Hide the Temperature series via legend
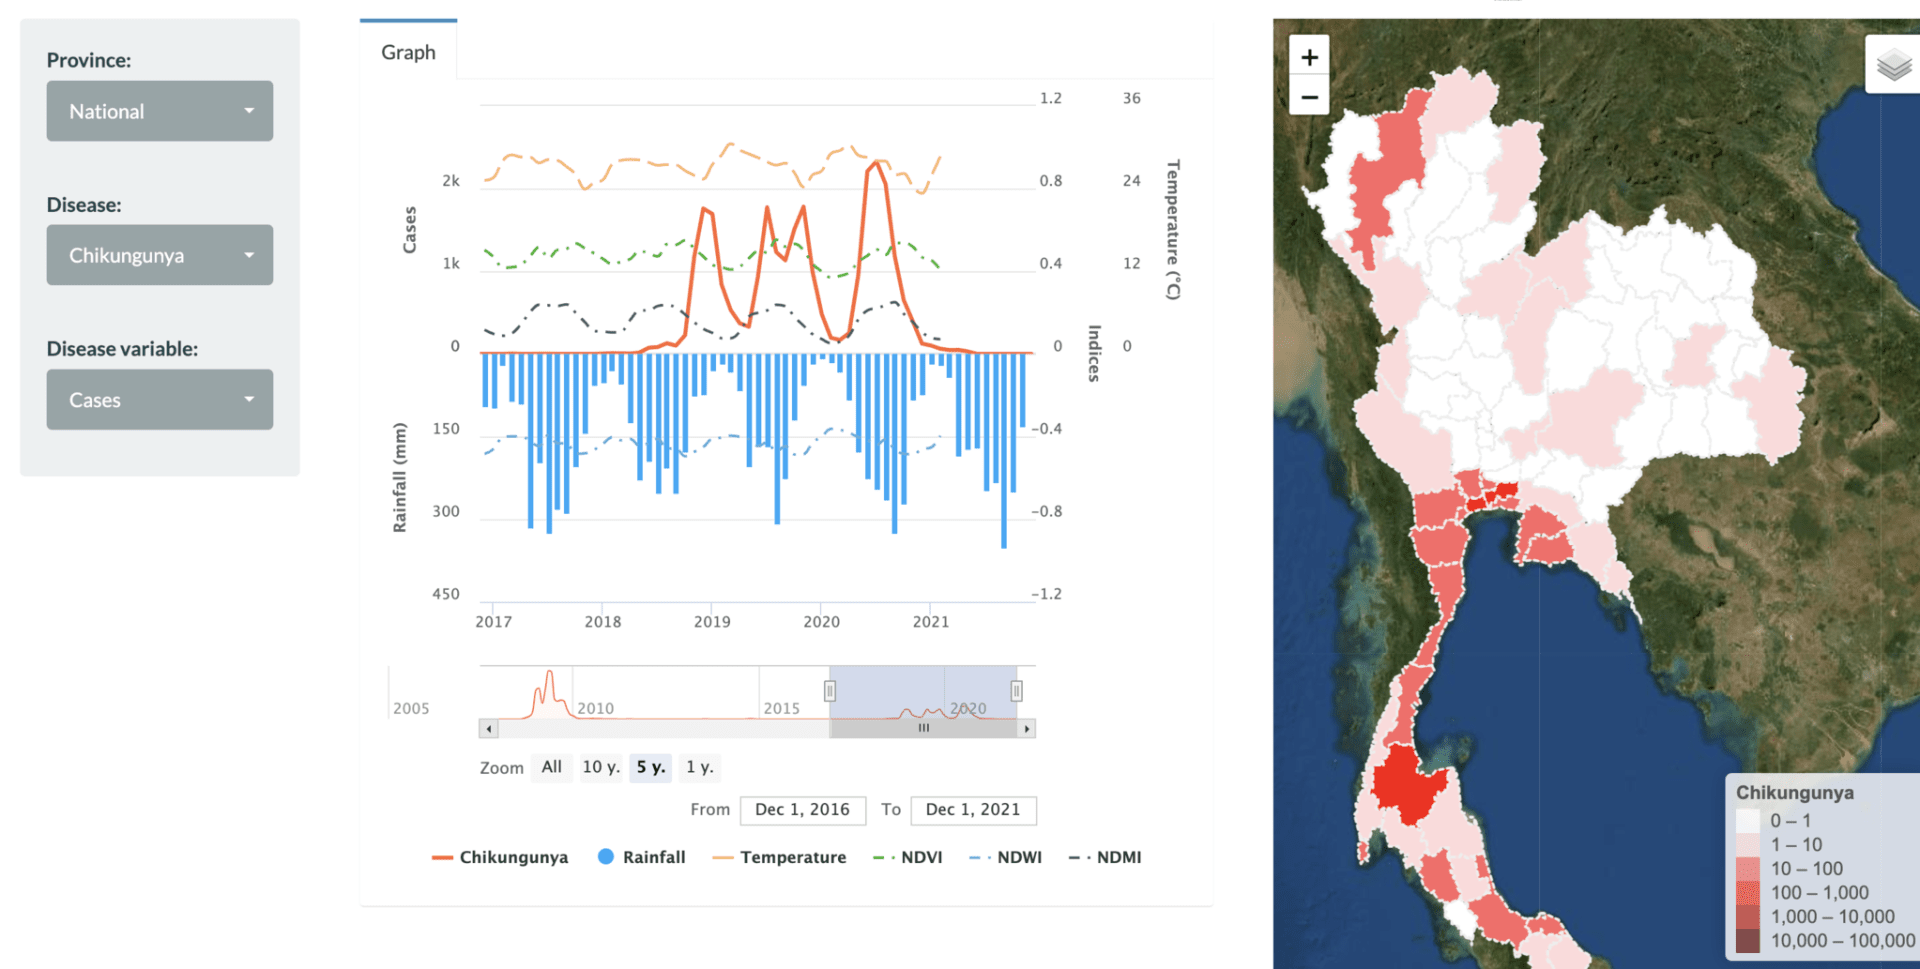Image resolution: width=1920 pixels, height=969 pixels. [780, 857]
